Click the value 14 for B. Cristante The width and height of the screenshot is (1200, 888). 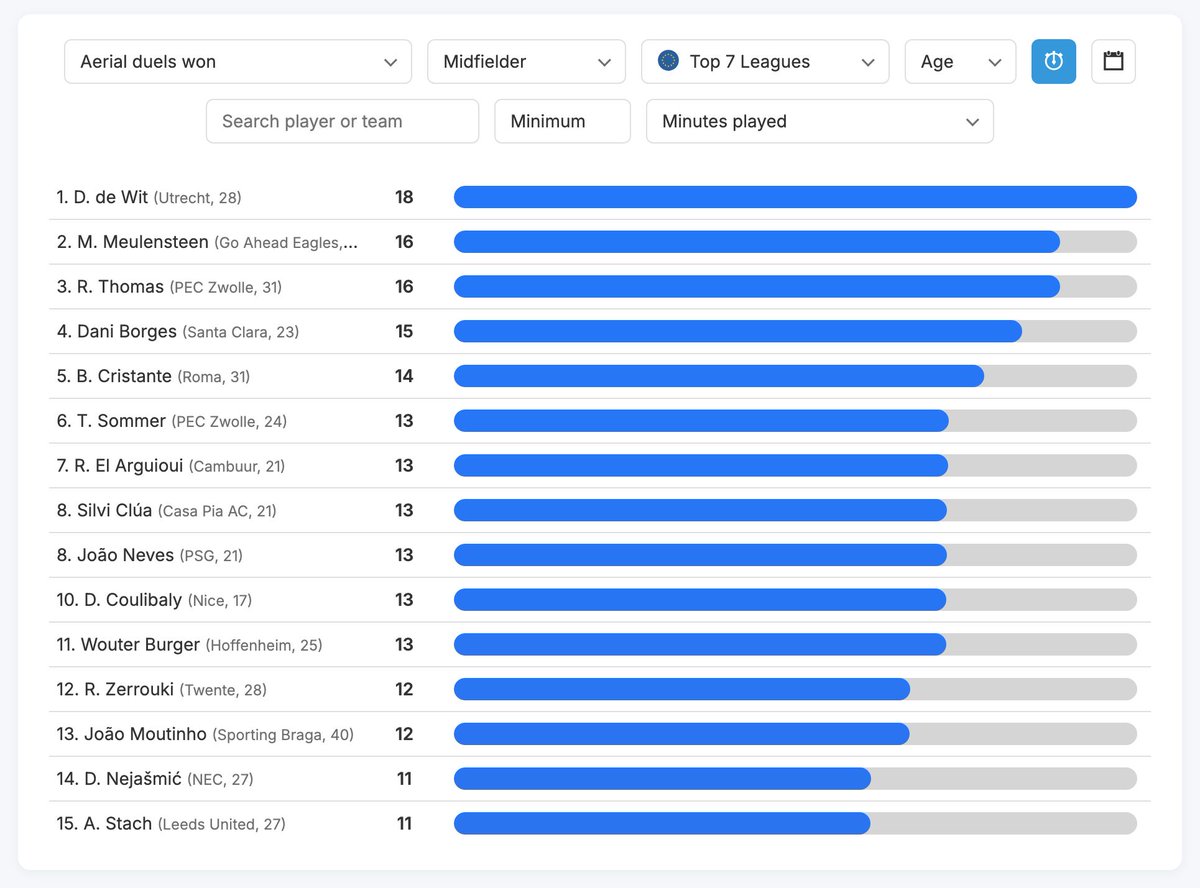click(x=404, y=376)
